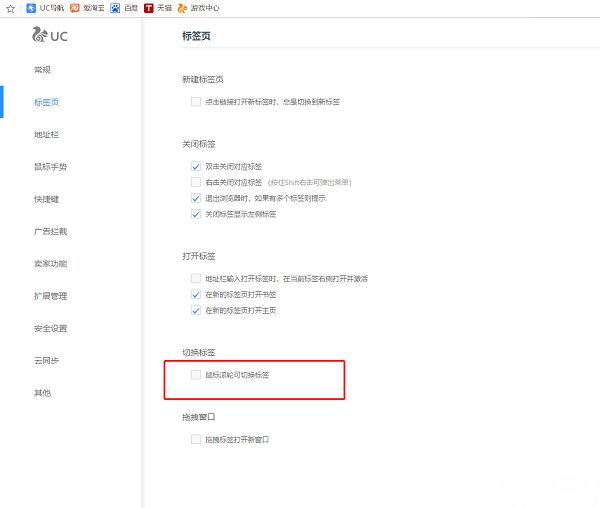Go to 常规 settings section
Screen dimensions: 600x508
click(x=42, y=70)
